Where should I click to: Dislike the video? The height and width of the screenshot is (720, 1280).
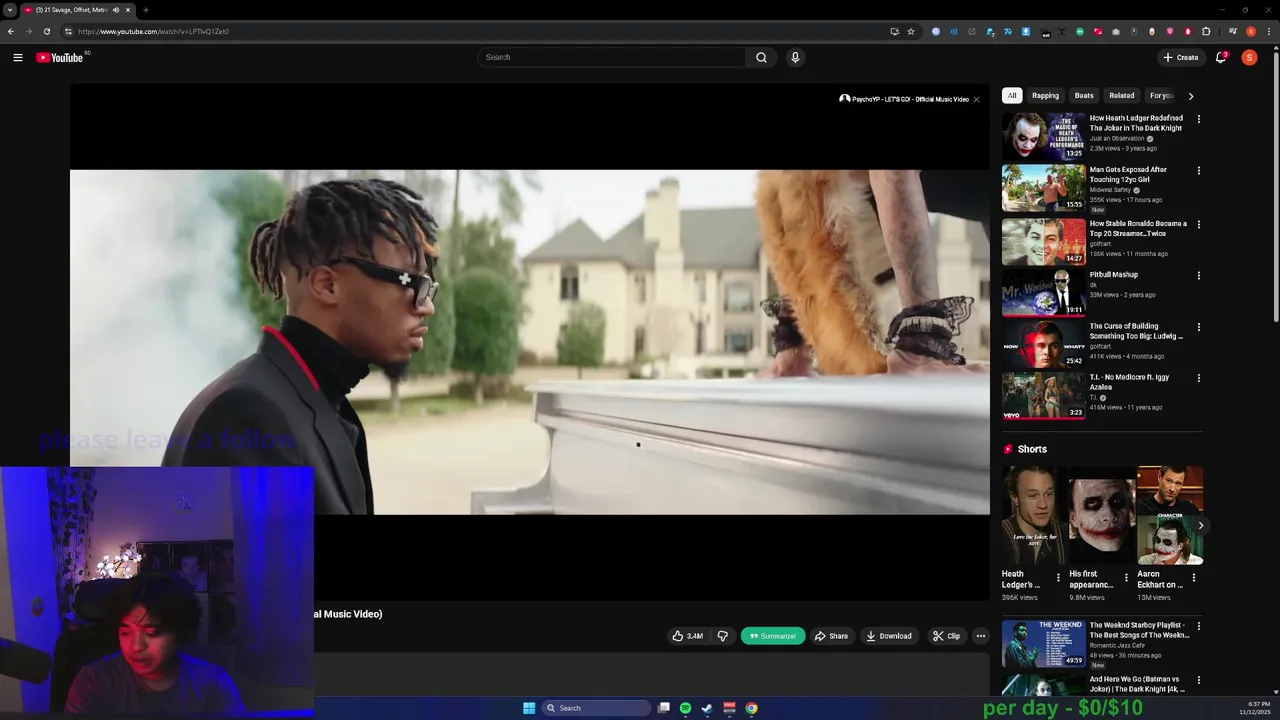coord(722,636)
